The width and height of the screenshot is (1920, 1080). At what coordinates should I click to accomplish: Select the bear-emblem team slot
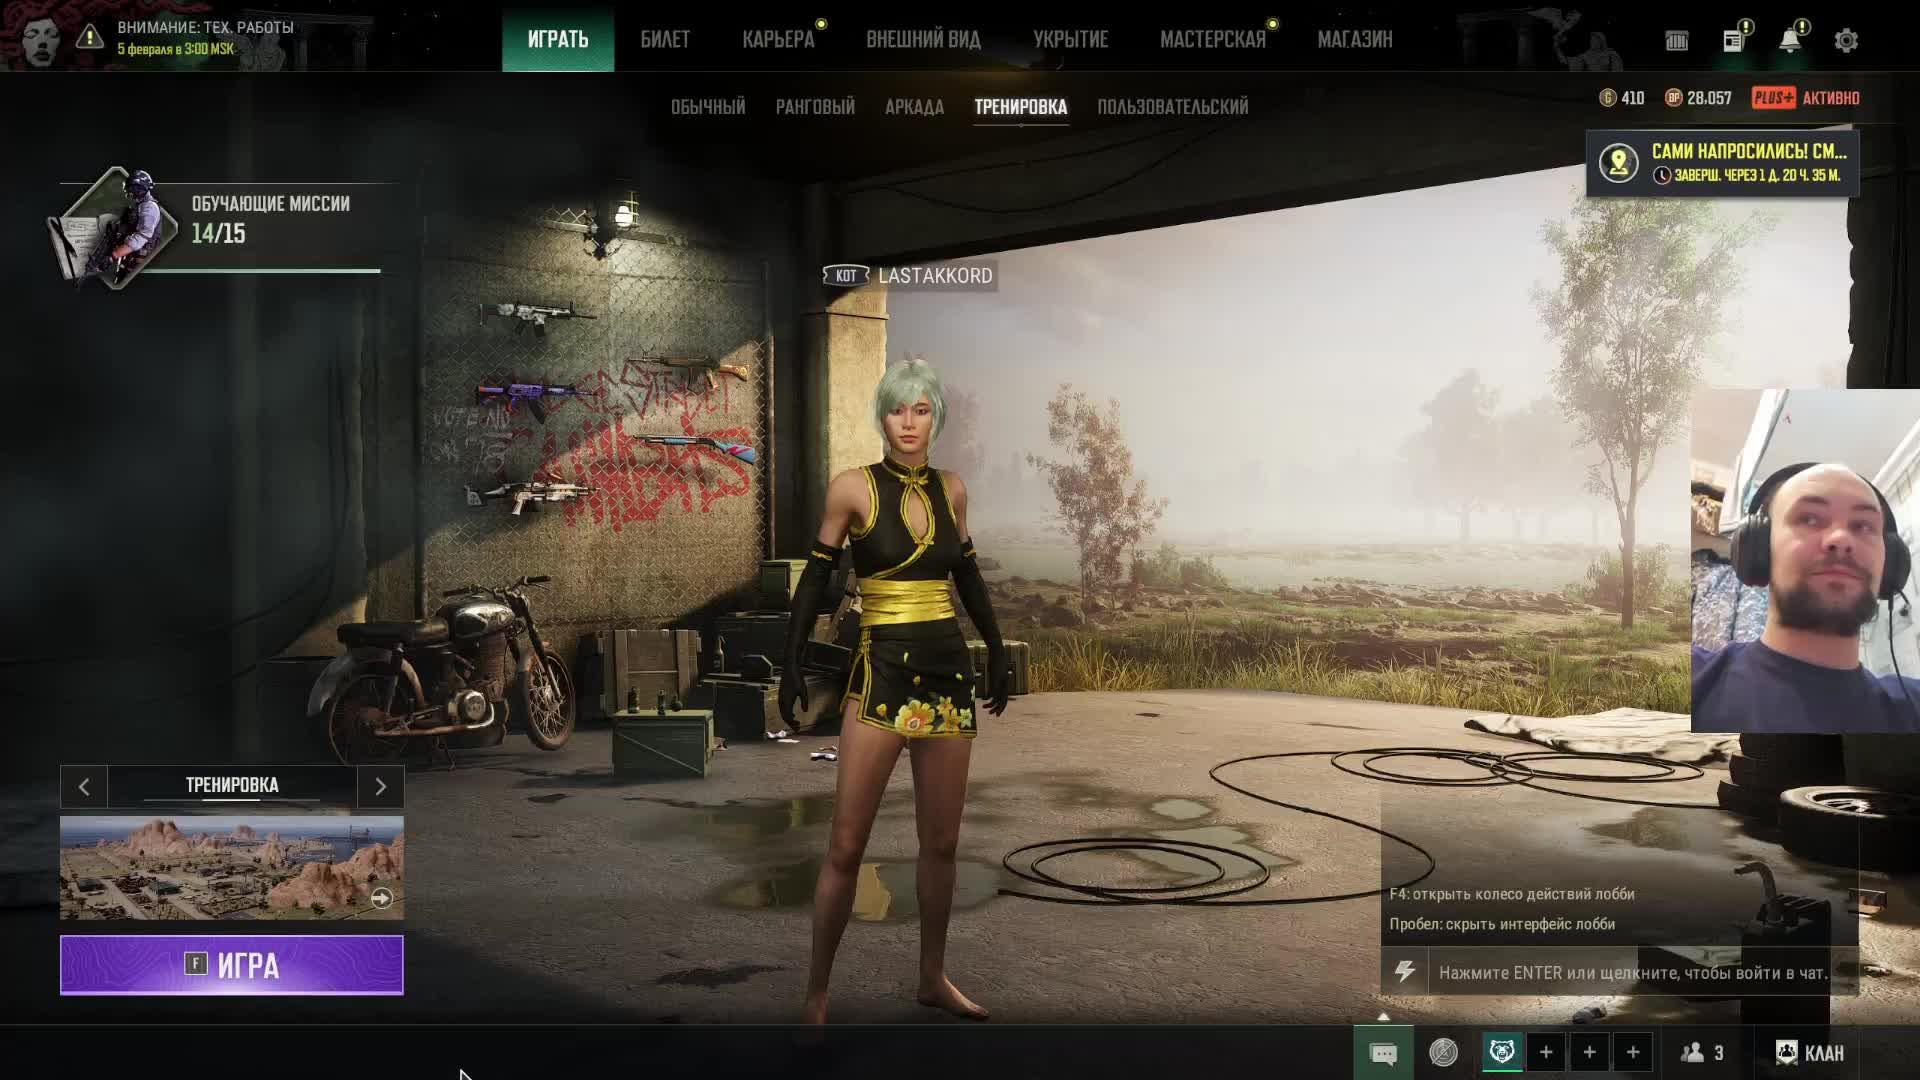(x=1502, y=1052)
